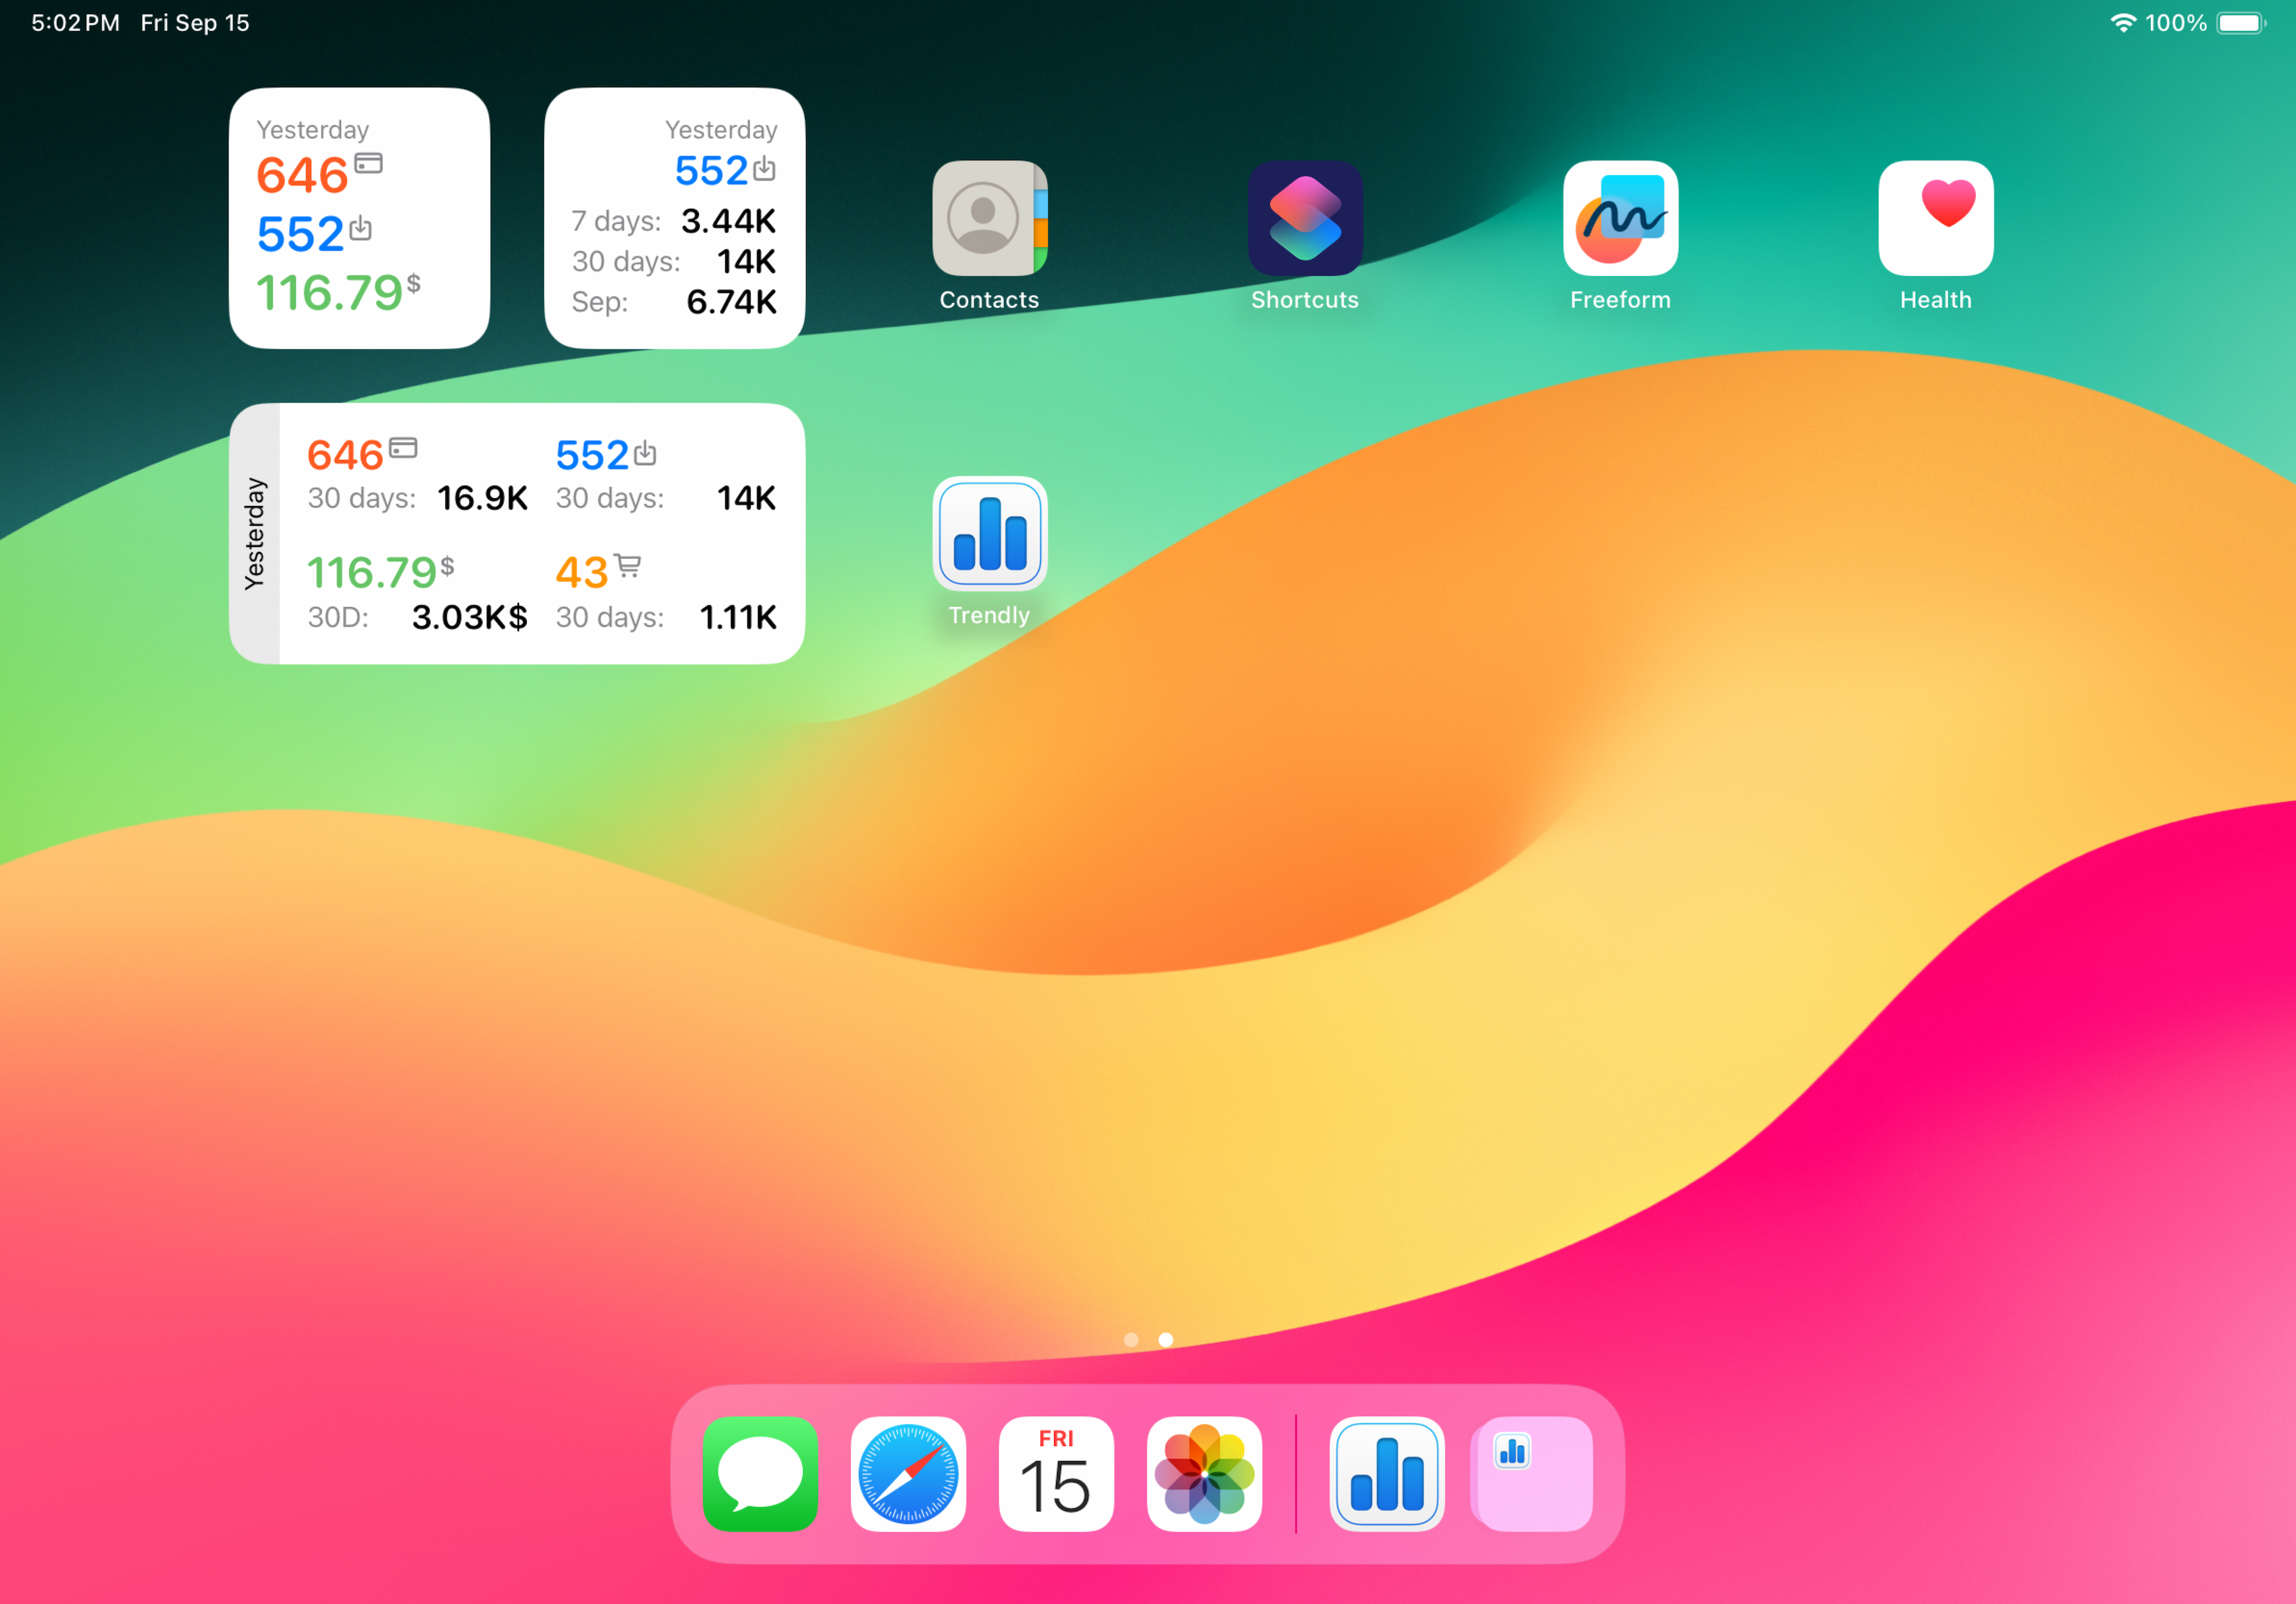
Task: Launch Safari from the dock
Action: click(x=908, y=1473)
